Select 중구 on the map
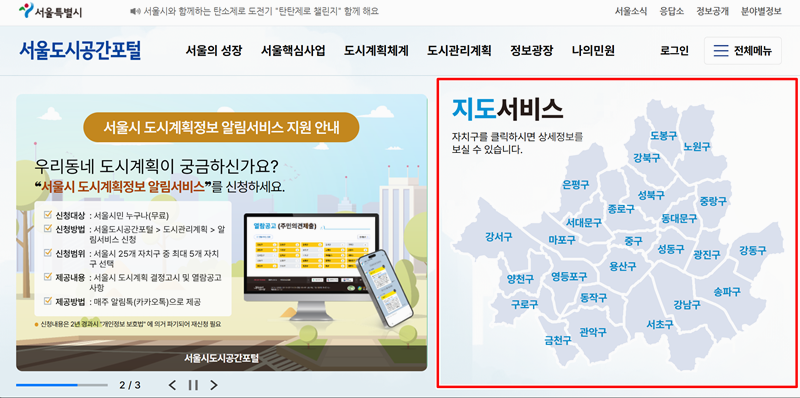This screenshot has height=398, width=800. pos(633,241)
